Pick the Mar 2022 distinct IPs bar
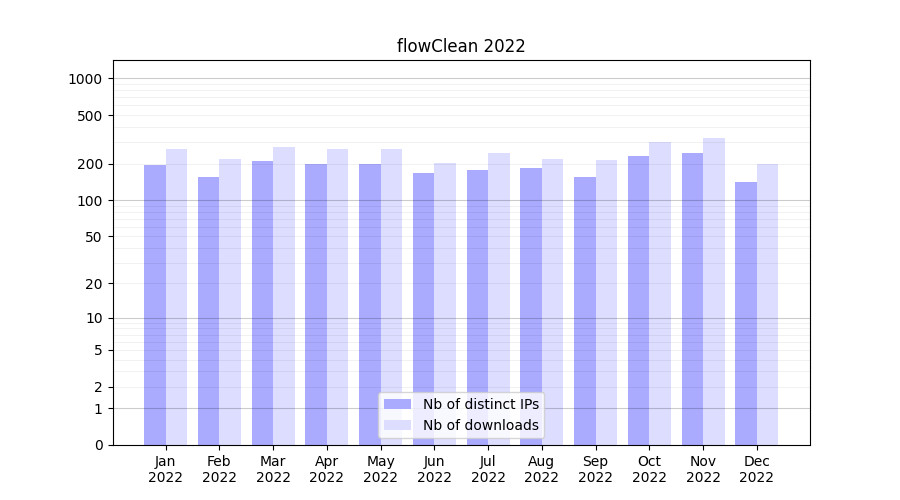The width and height of the screenshot is (900, 500). [262, 303]
